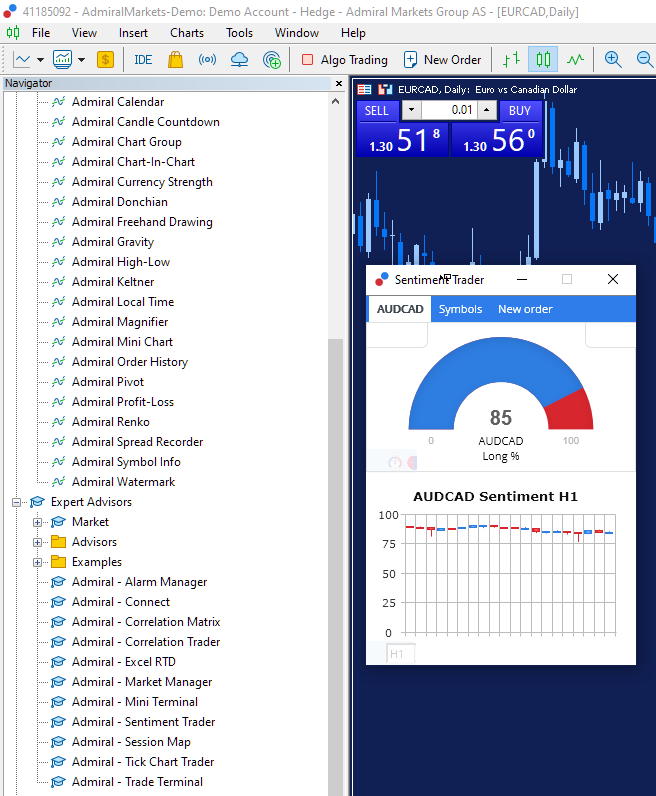The image size is (656, 796).
Task: Select Admiral Spread Recorder indicator
Action: (x=137, y=442)
